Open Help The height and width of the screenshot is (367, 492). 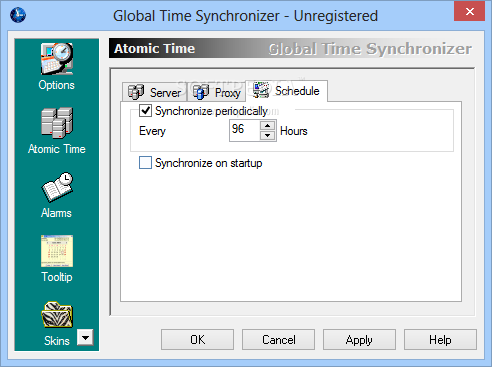tap(440, 340)
